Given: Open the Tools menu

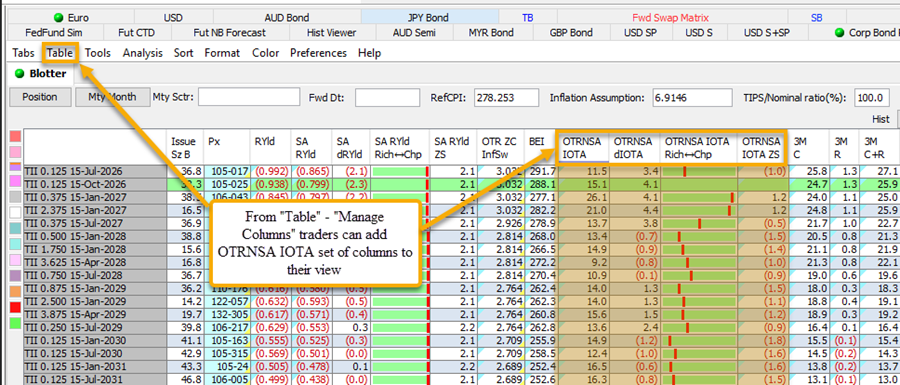Looking at the screenshot, I should 98,53.
